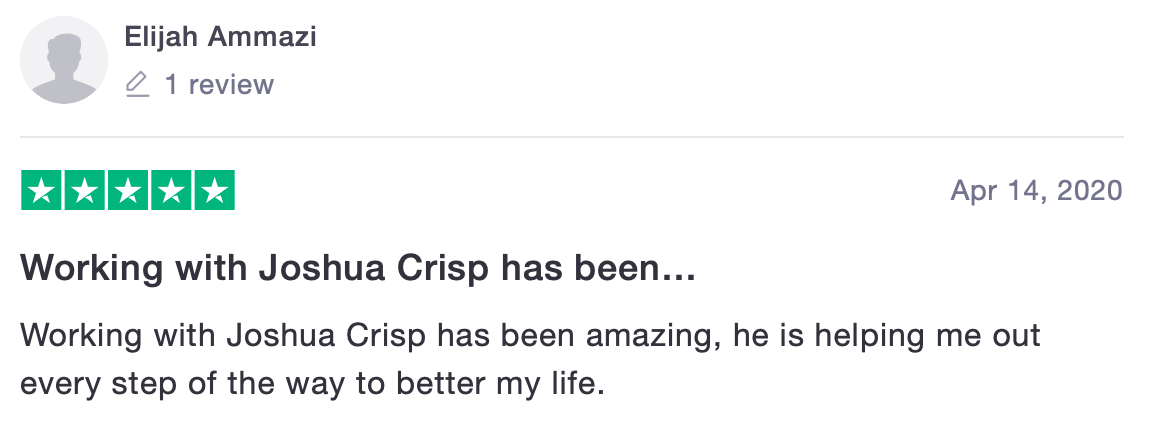Click the pencil icon beside review count

click(x=137, y=85)
